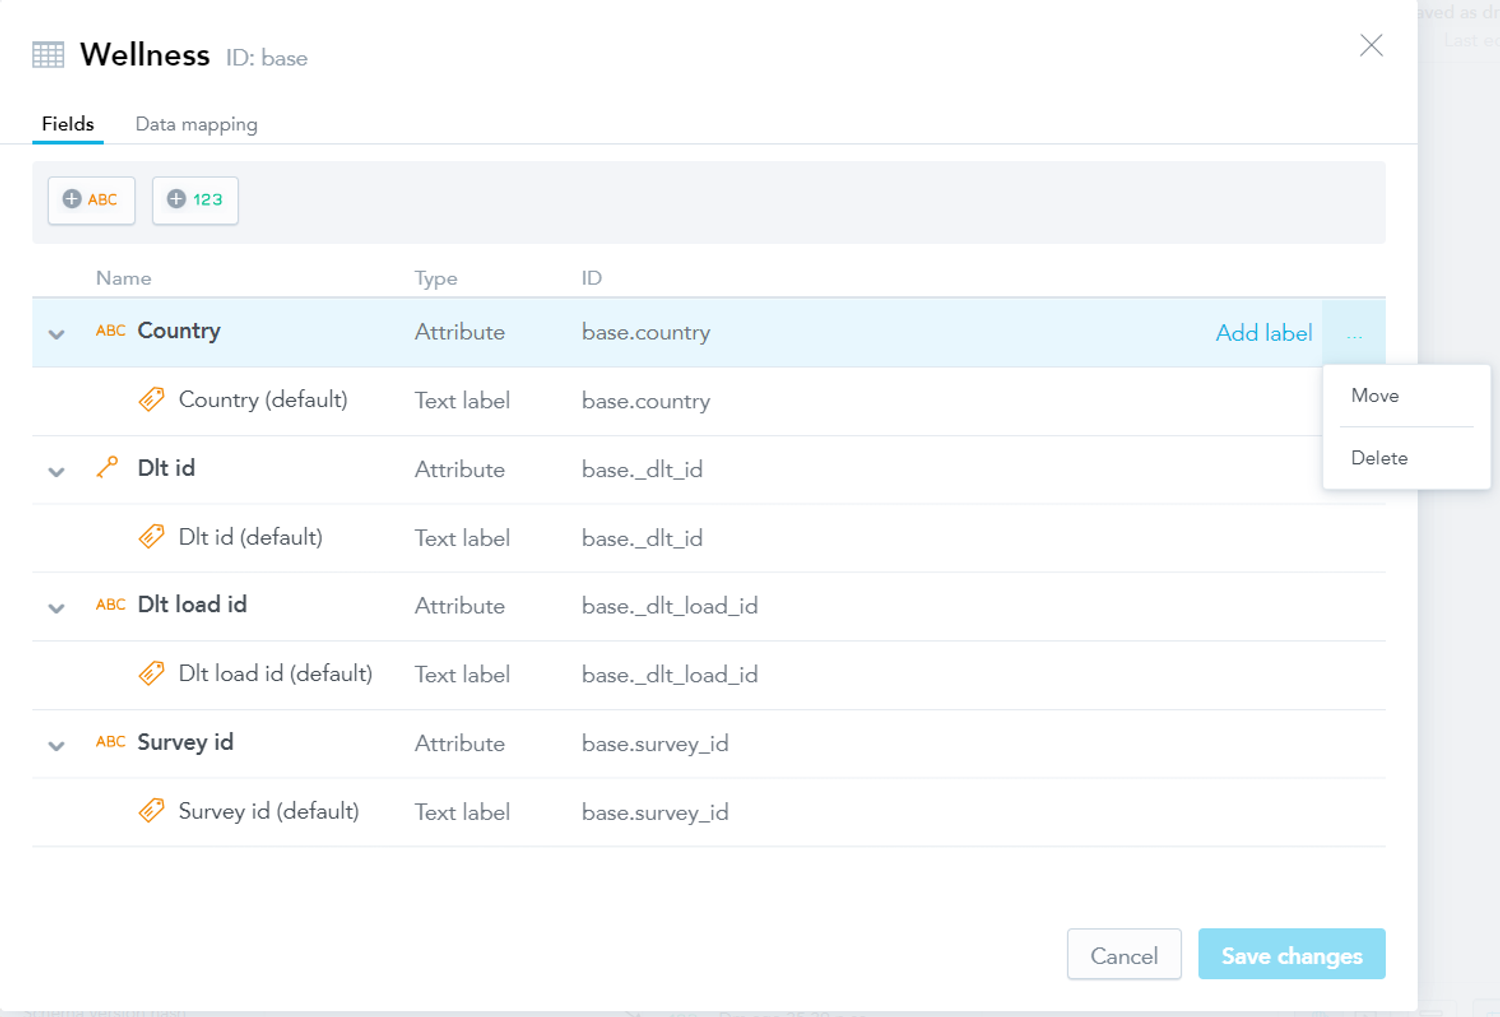Click base.survey_id ID in Survey id attribute row
Image resolution: width=1500 pixels, height=1017 pixels.
(655, 744)
